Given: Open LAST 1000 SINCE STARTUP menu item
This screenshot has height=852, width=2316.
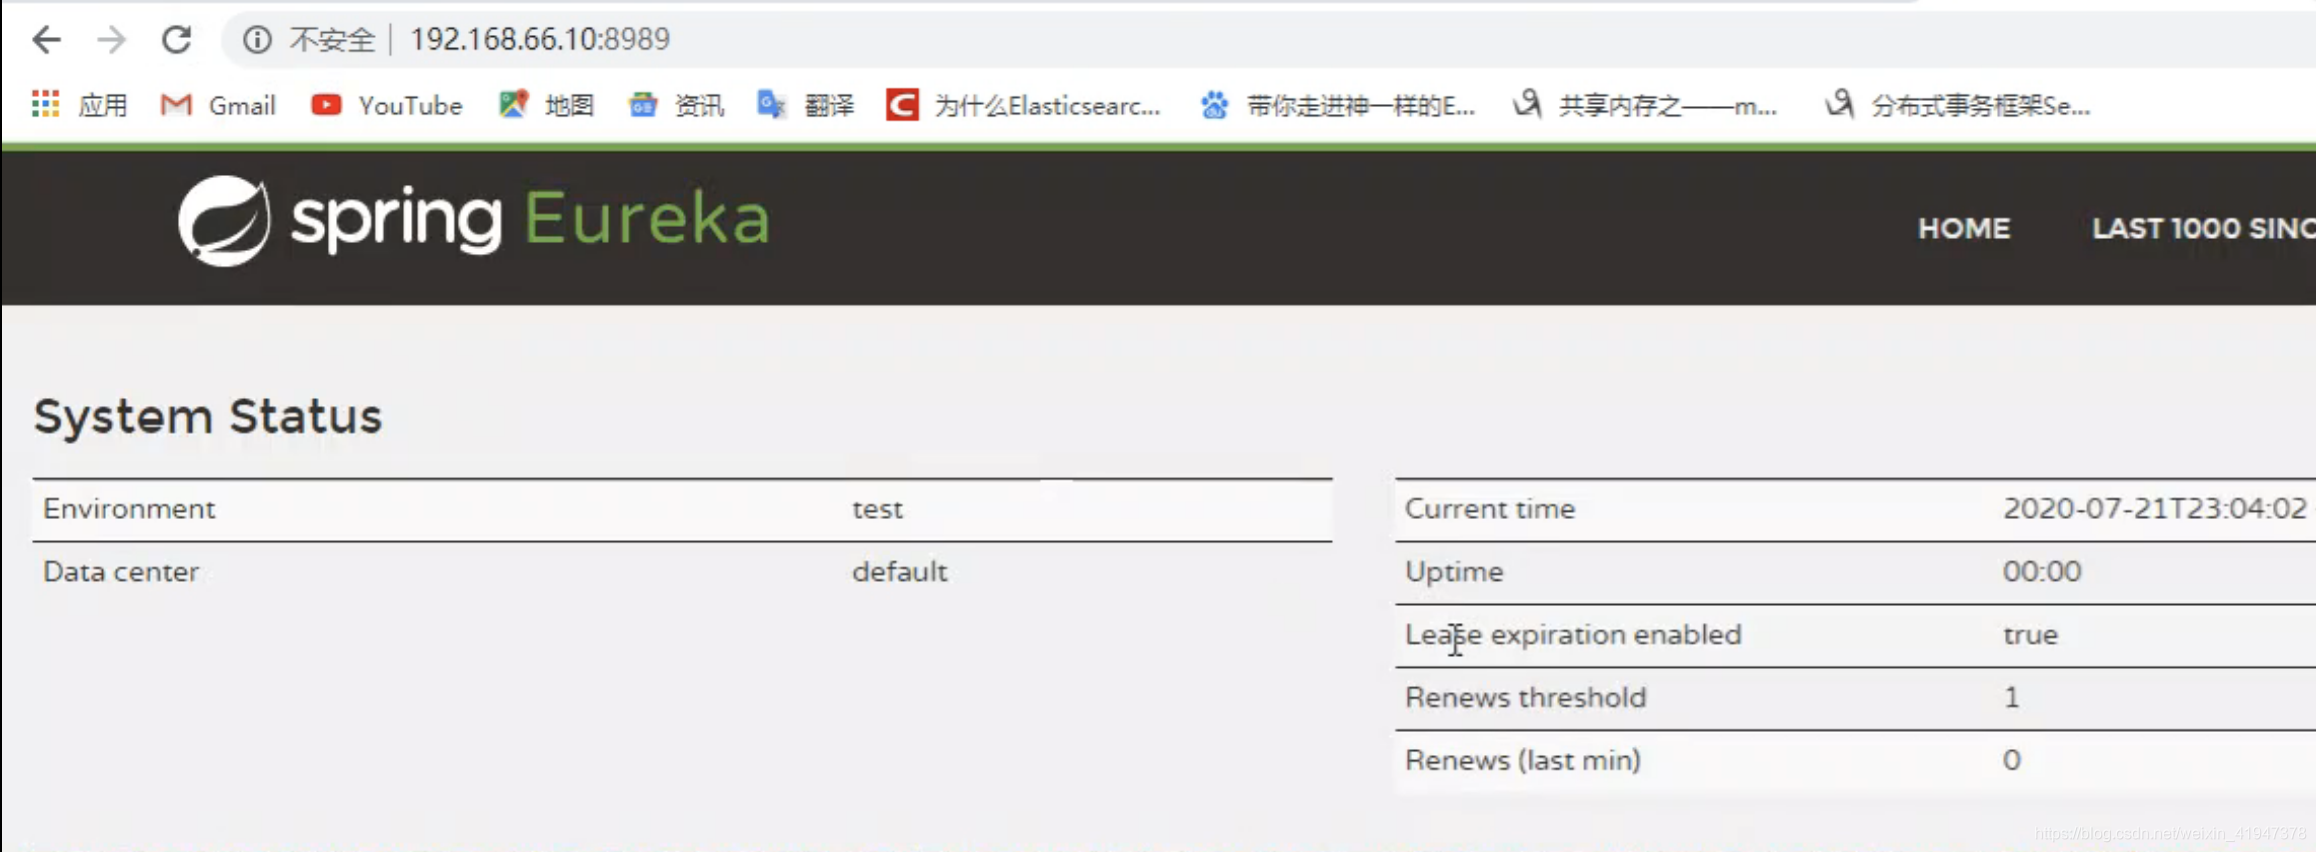Looking at the screenshot, I should coord(2204,228).
